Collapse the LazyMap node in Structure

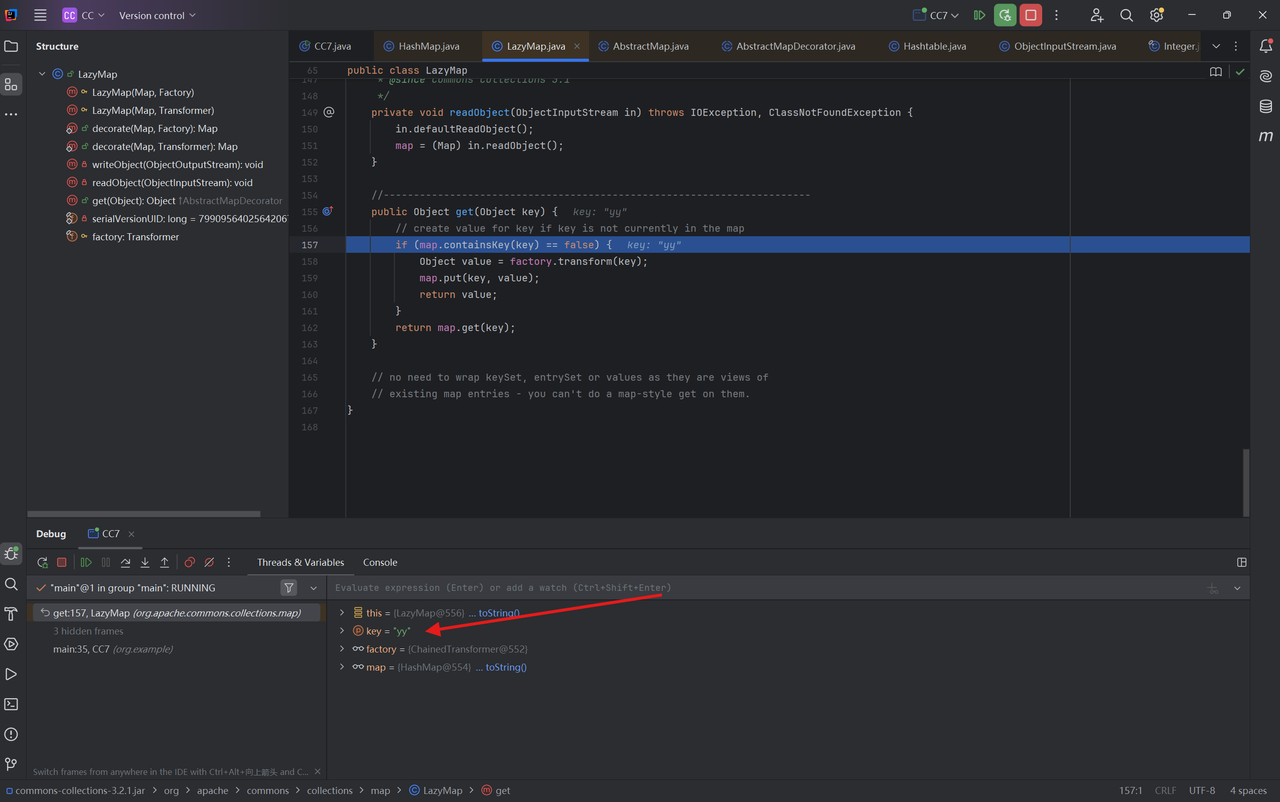42,74
